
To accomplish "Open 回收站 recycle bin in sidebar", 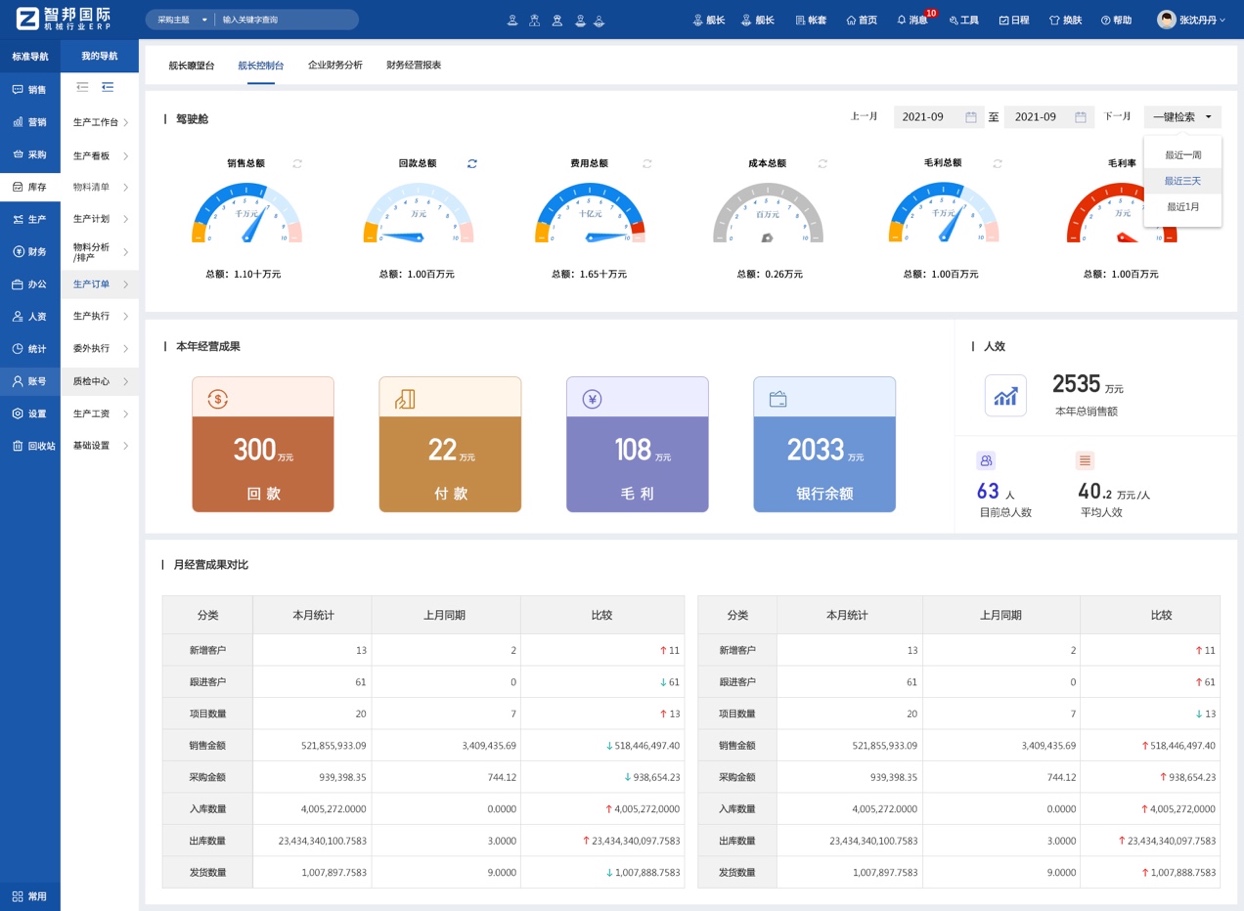I will (x=30, y=446).
